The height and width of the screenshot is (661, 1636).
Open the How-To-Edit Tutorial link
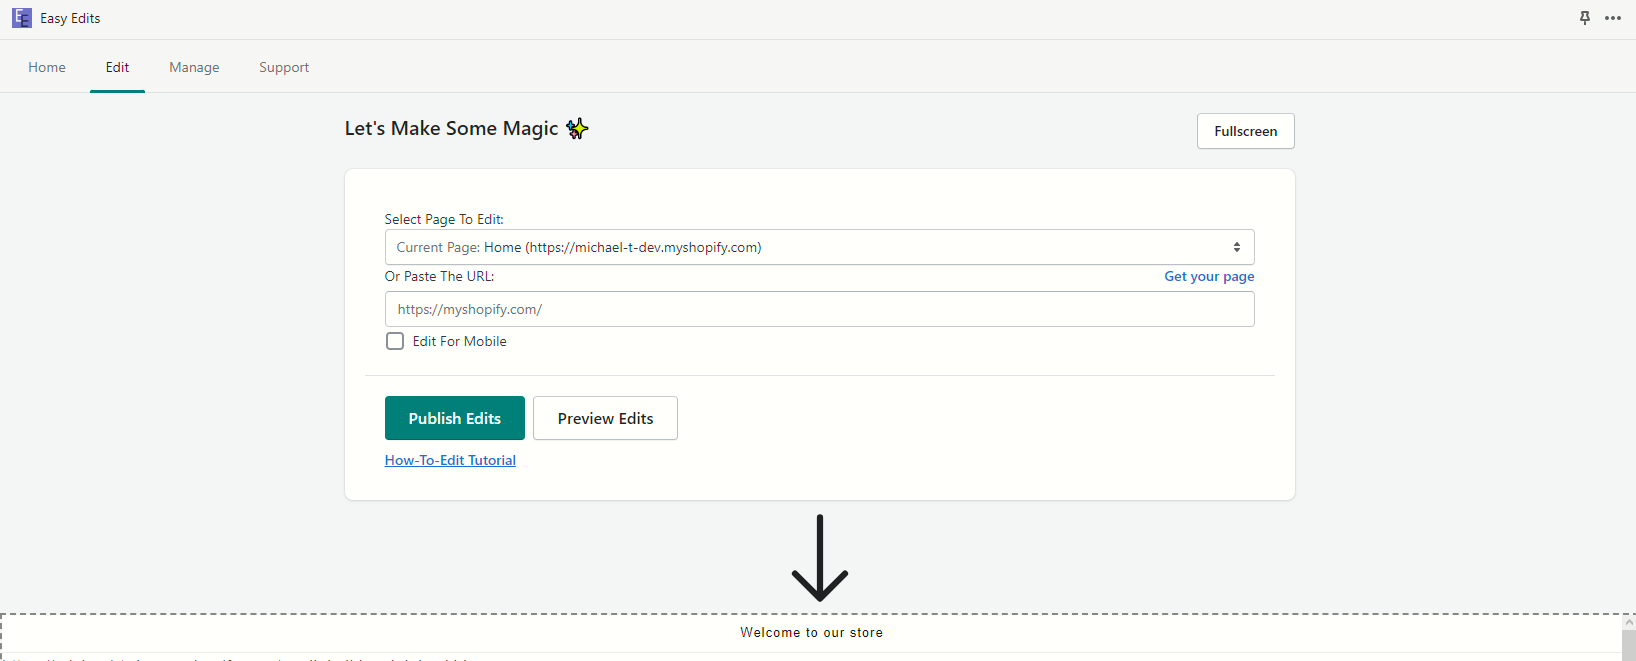[450, 460]
